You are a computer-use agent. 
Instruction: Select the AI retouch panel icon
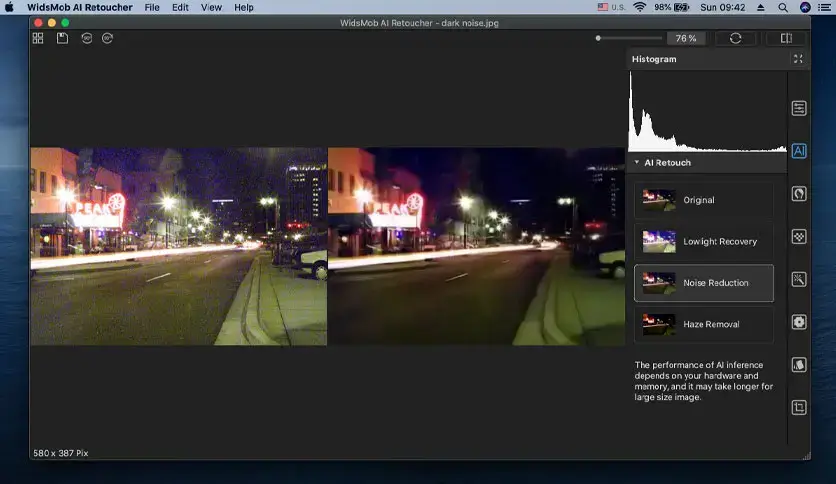799,151
